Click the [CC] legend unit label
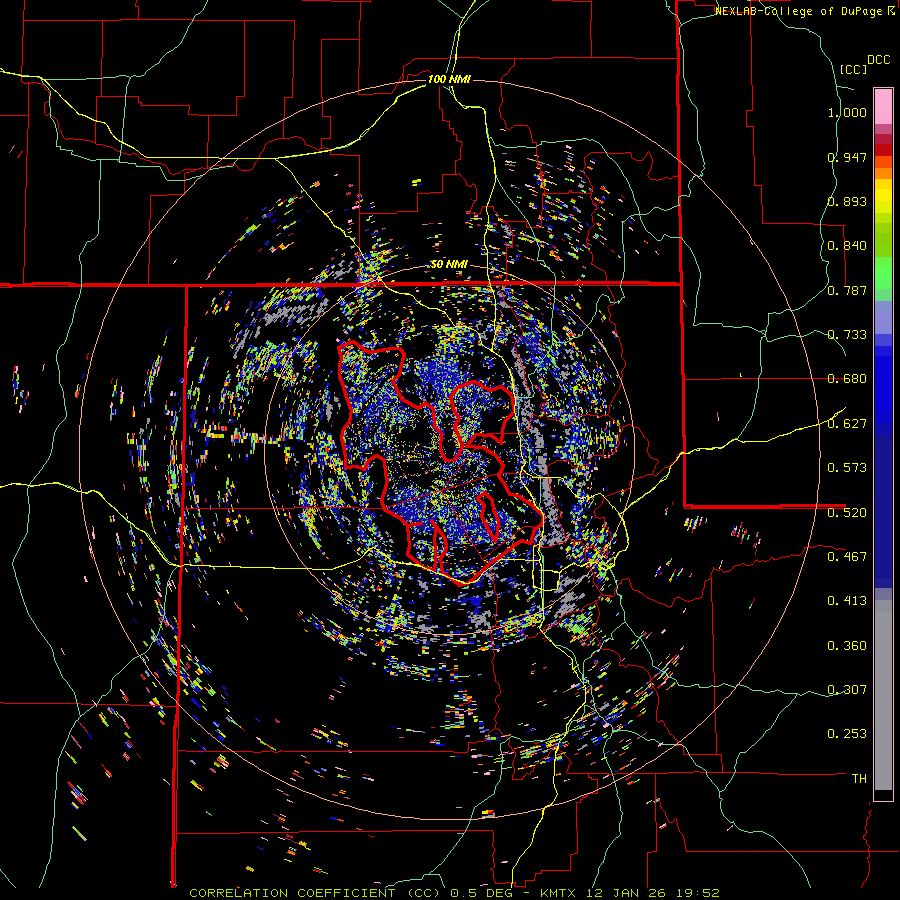The width and height of the screenshot is (900, 900). coord(853,69)
